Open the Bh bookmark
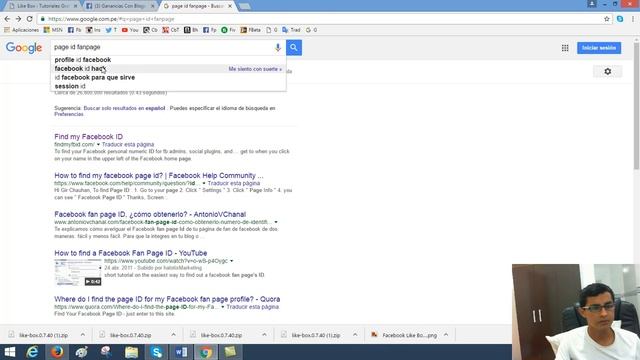 pyautogui.click(x=191, y=30)
